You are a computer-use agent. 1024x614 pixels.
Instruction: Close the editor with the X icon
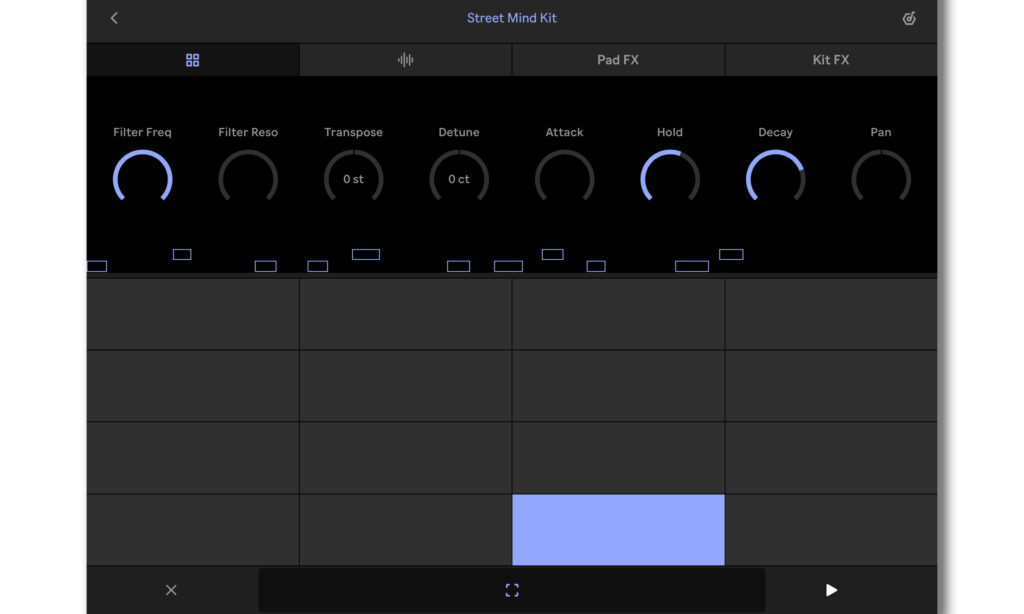click(171, 590)
